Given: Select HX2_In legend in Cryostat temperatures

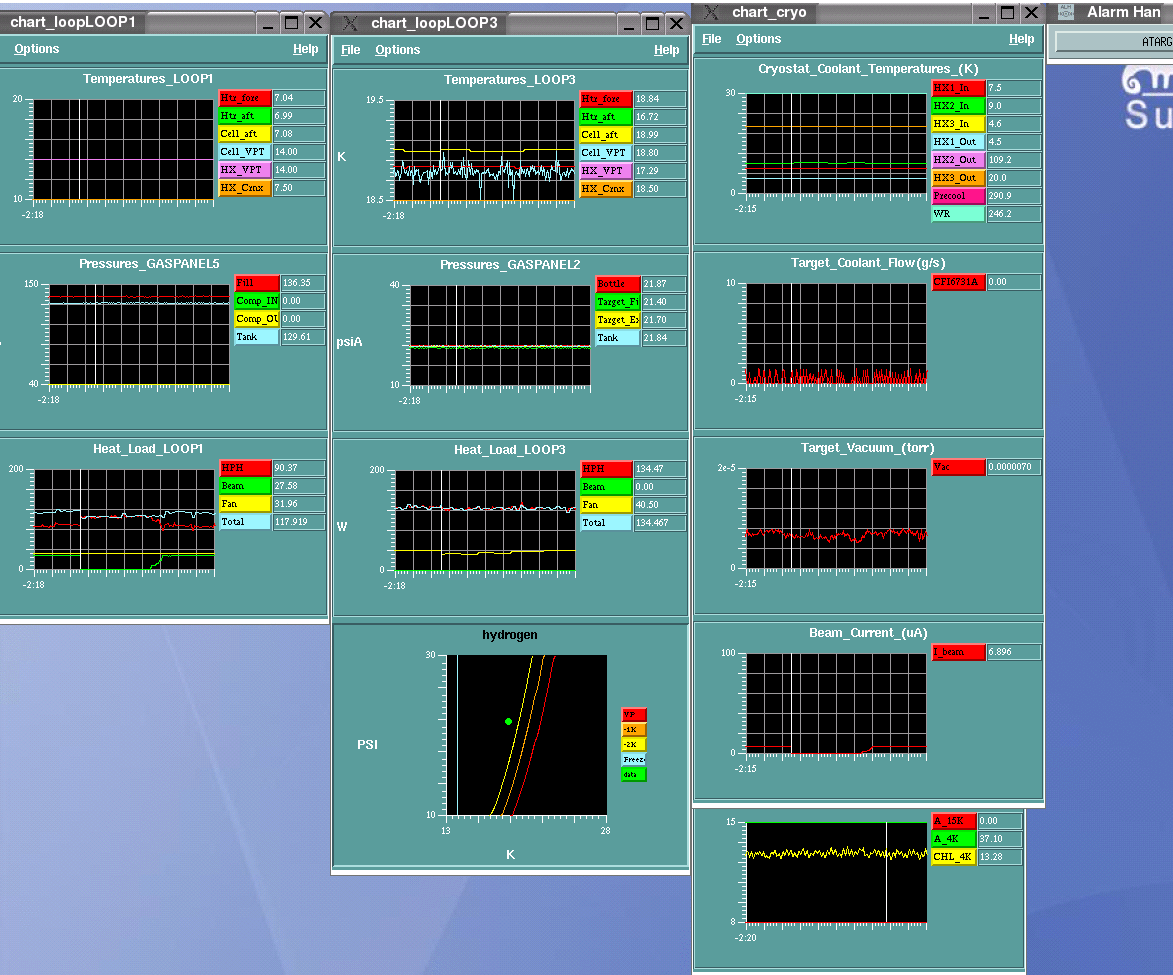Looking at the screenshot, I should tap(958, 106).
